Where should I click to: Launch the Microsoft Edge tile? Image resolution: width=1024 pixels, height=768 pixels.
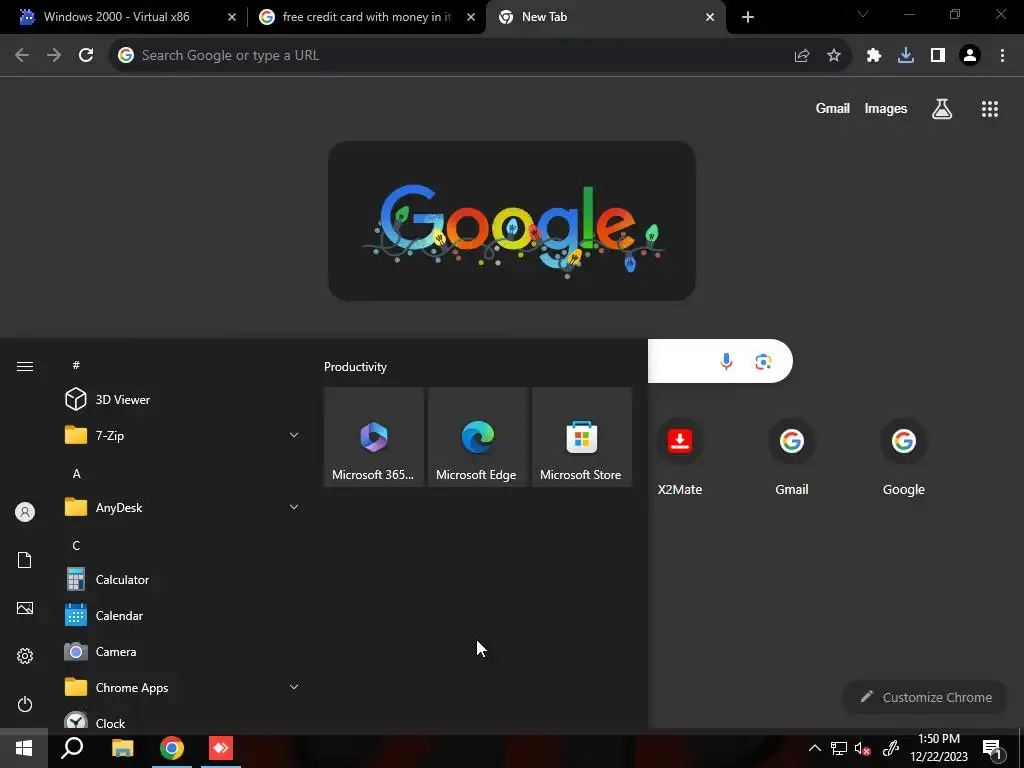coord(477,437)
